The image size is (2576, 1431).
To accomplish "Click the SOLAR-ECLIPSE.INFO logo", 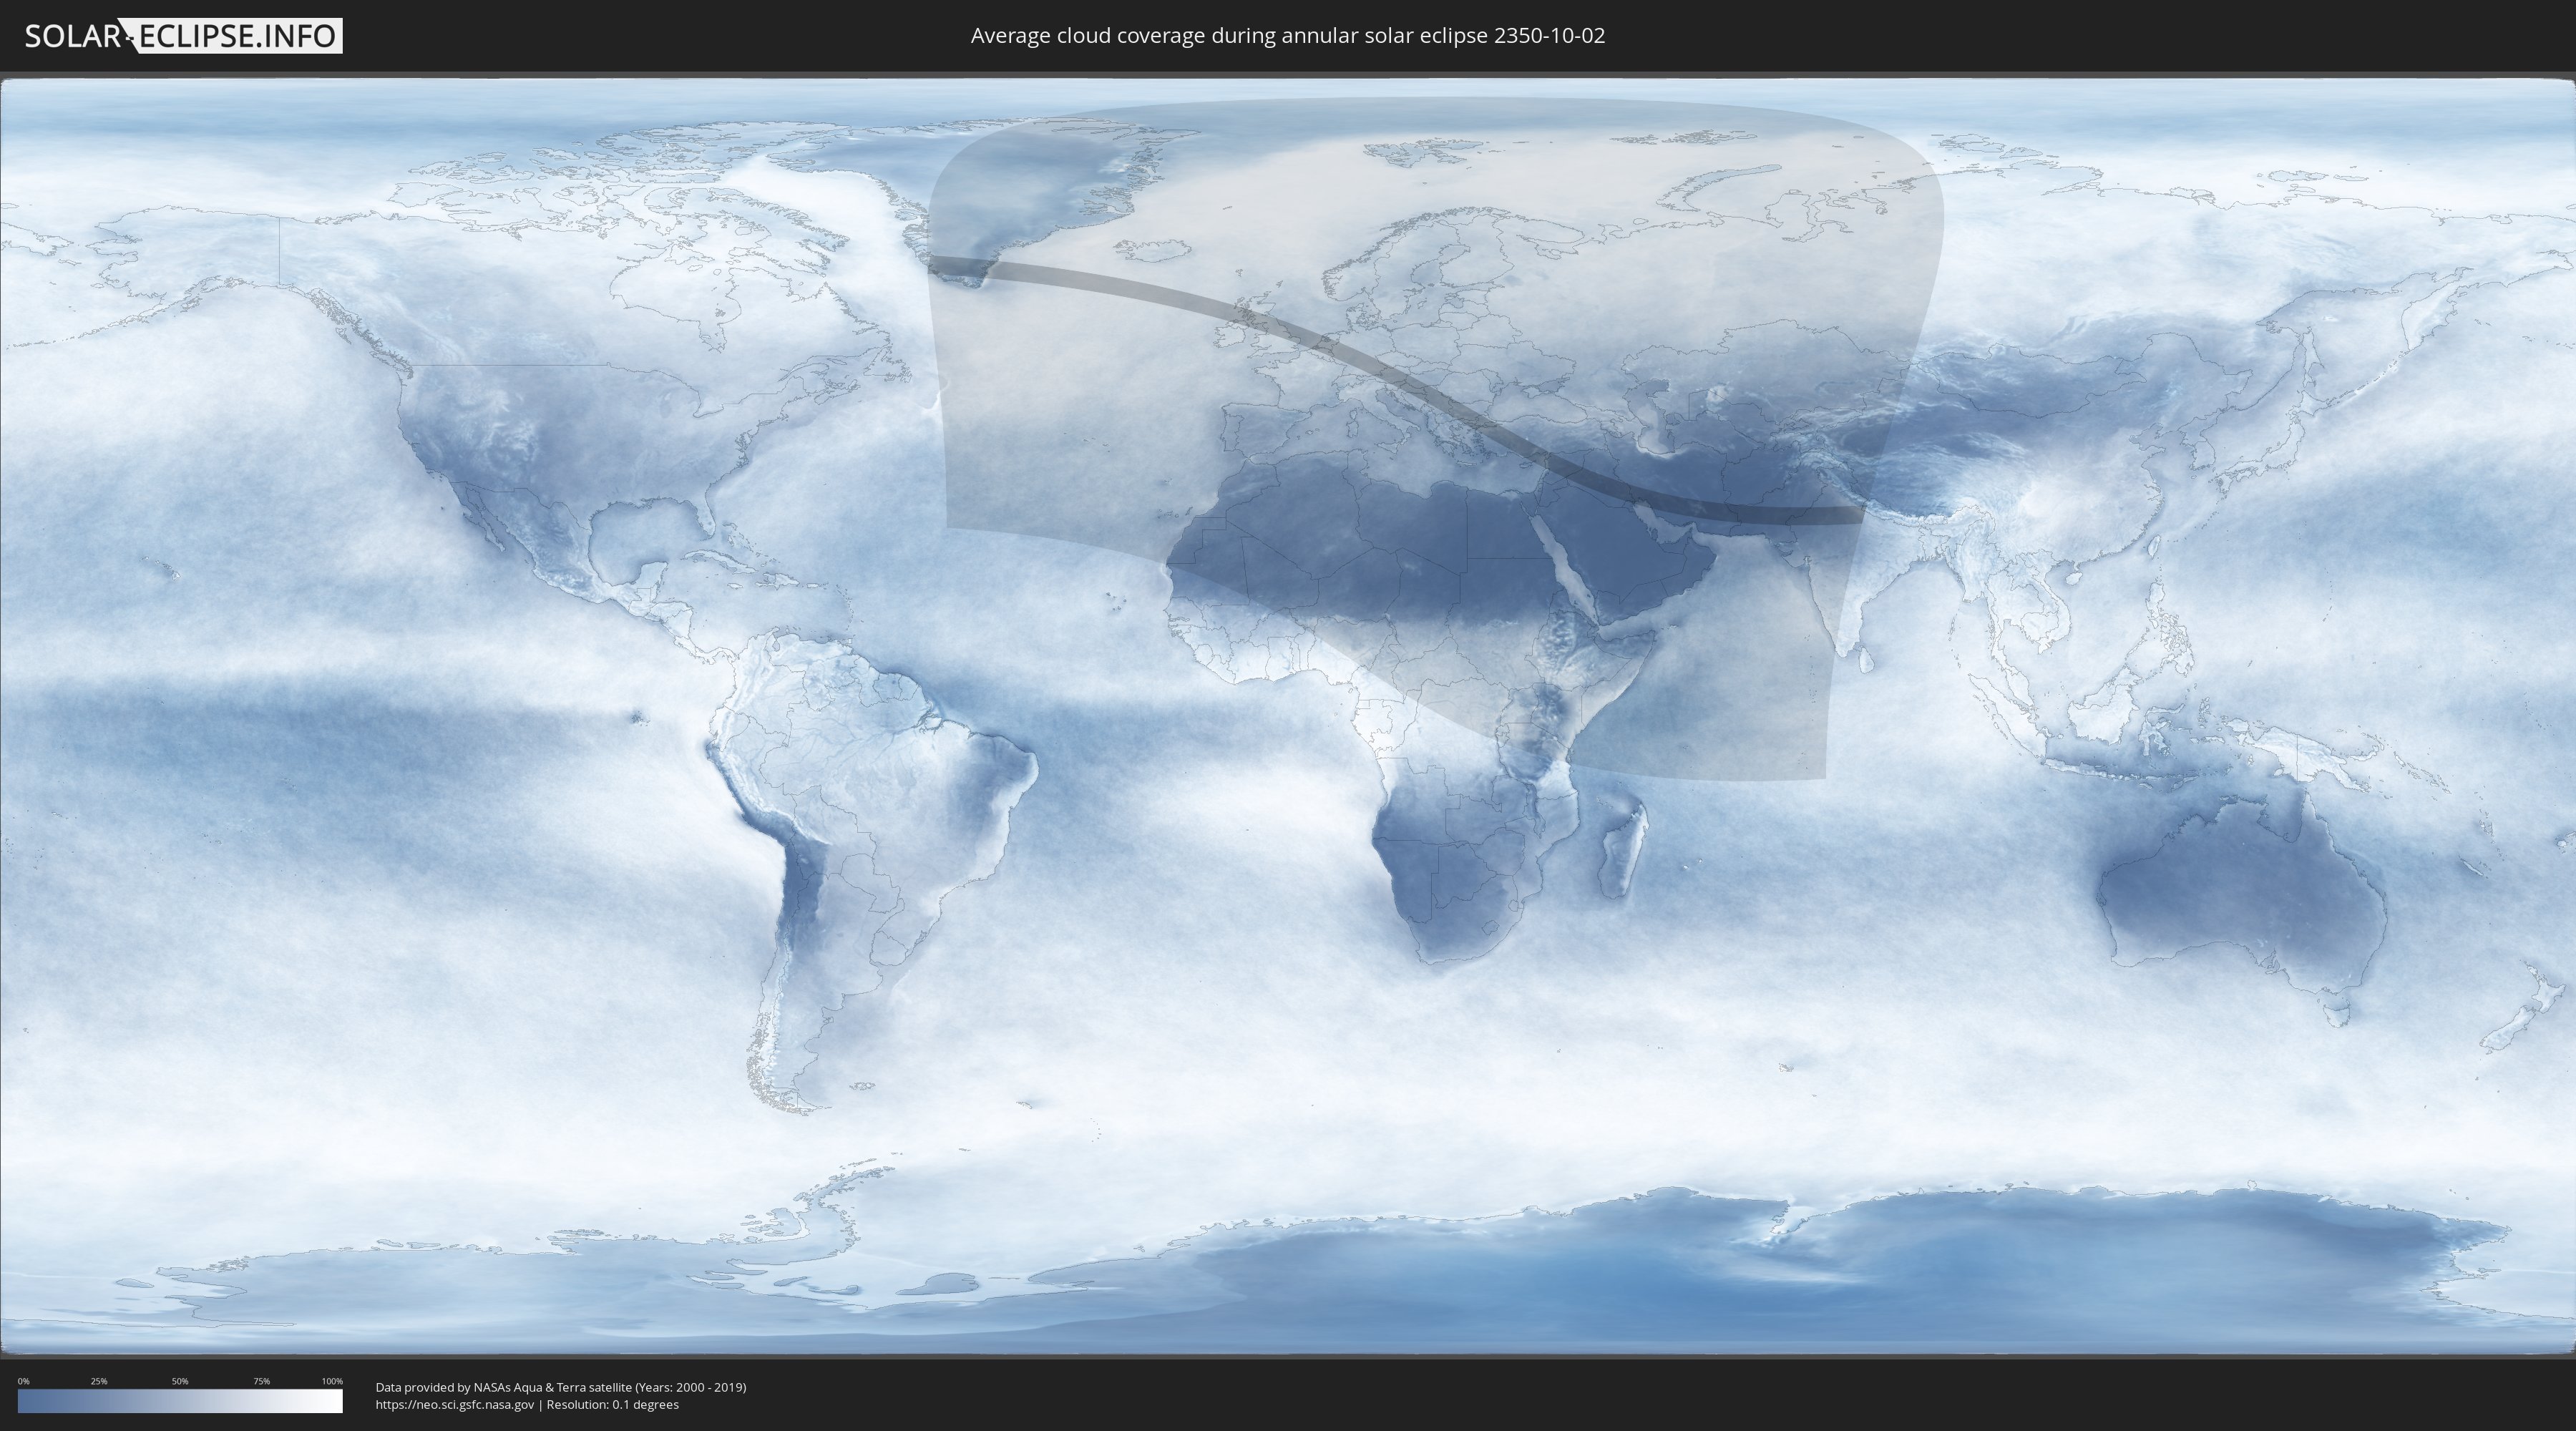I will click(182, 36).
